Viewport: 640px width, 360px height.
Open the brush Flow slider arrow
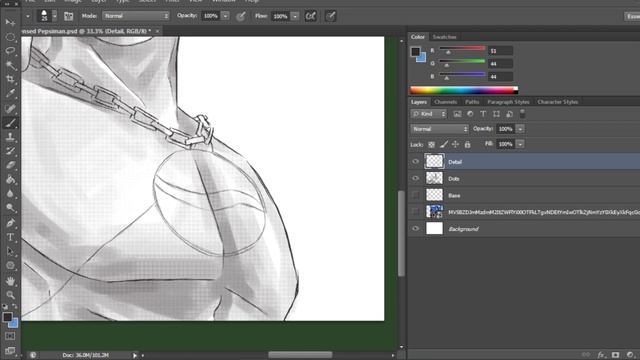(295, 16)
